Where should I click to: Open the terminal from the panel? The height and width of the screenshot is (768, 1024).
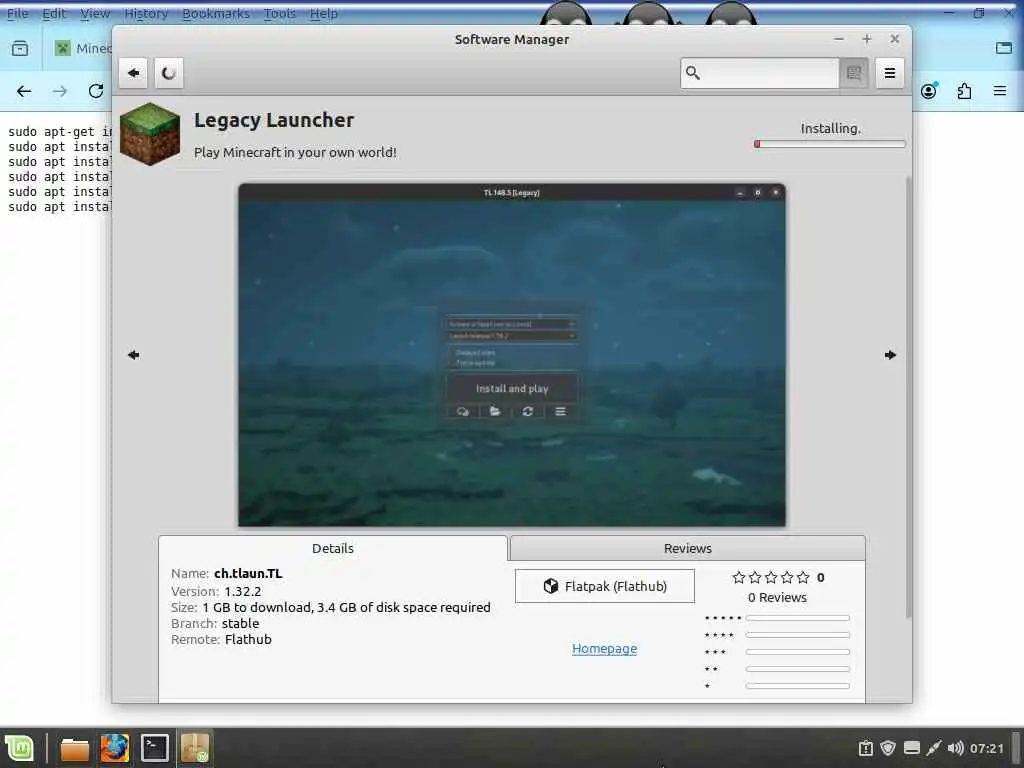155,748
